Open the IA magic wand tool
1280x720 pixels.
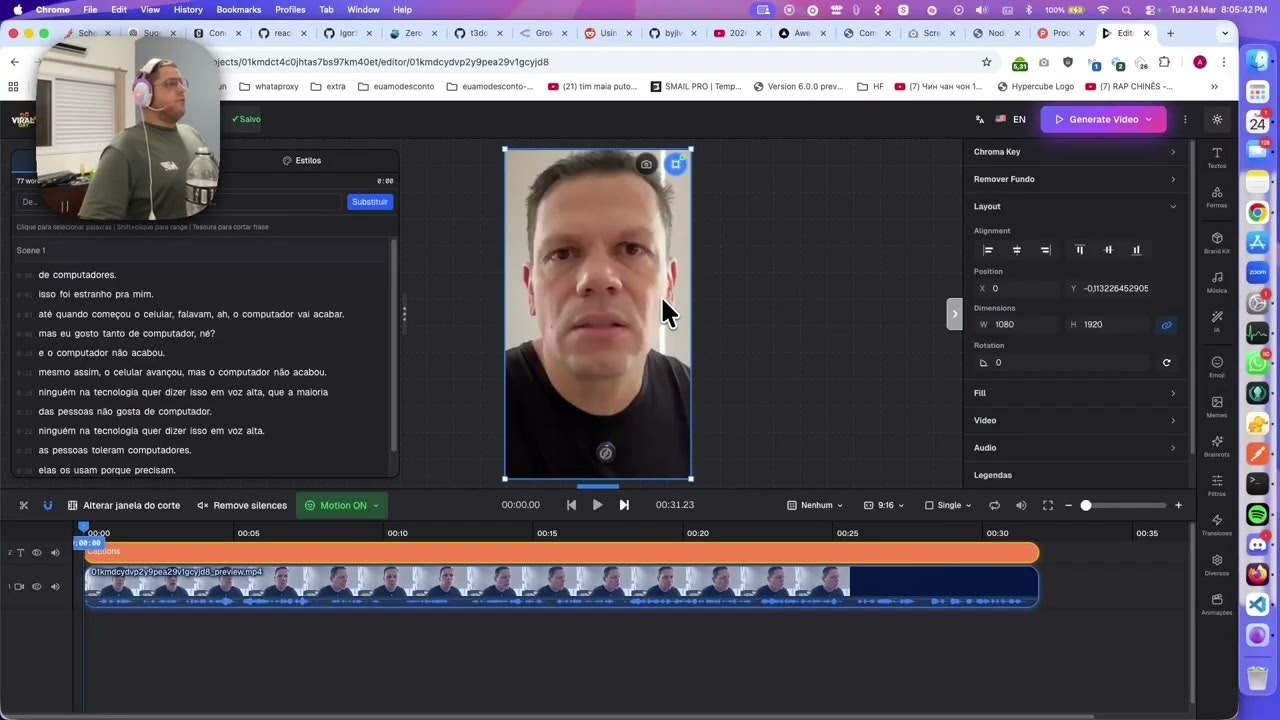point(1217,321)
